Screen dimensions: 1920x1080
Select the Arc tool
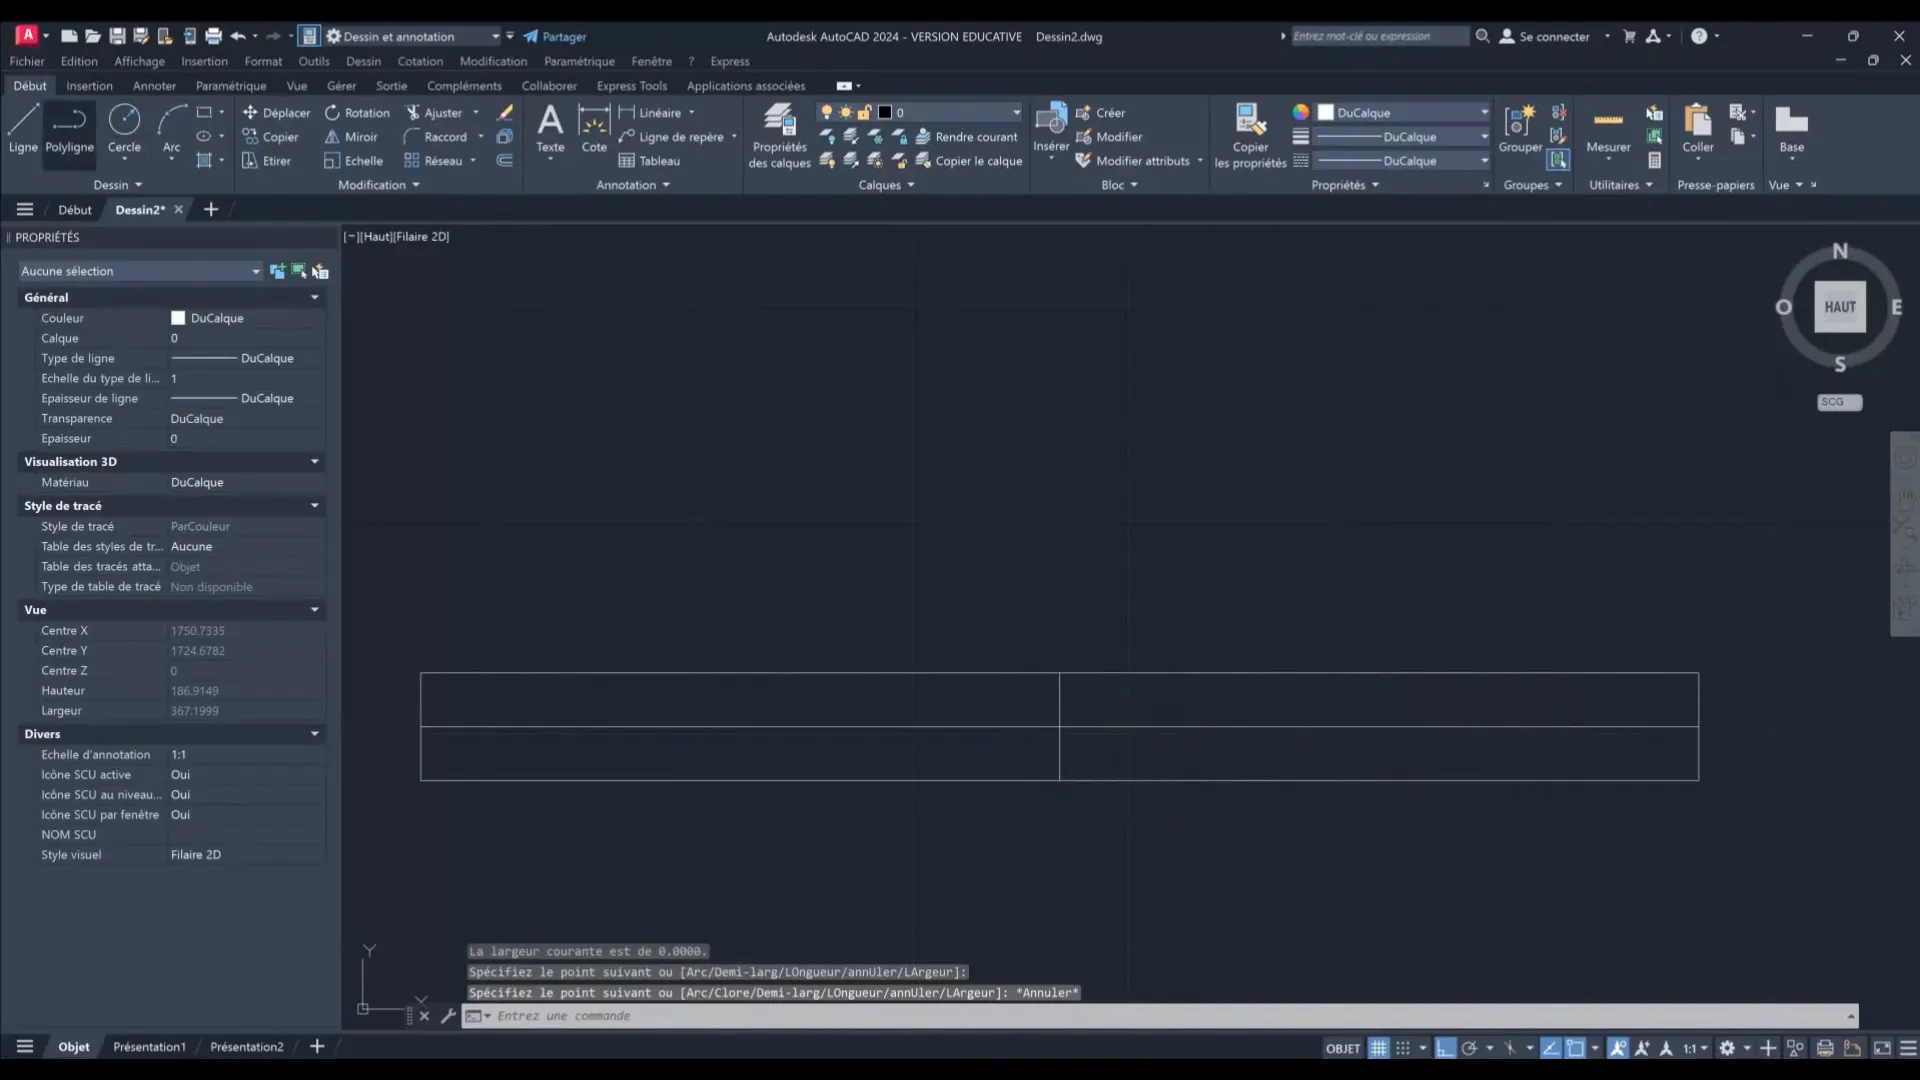(x=172, y=129)
